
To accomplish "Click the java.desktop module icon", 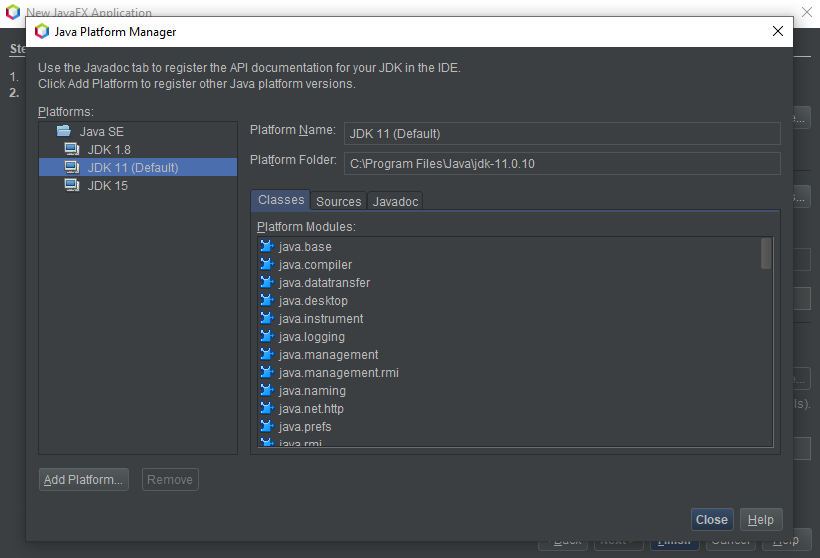I will (x=267, y=300).
